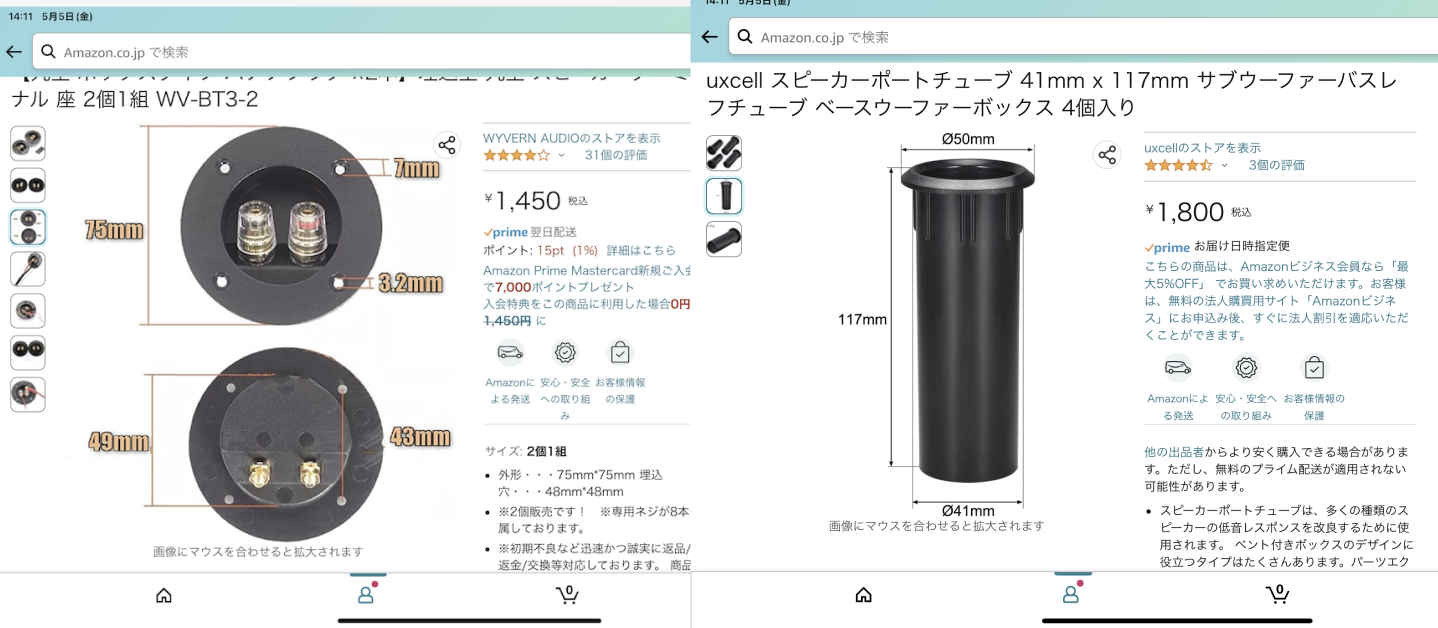Open the 31 ratings link
The image size is (1438, 628).
(x=616, y=155)
